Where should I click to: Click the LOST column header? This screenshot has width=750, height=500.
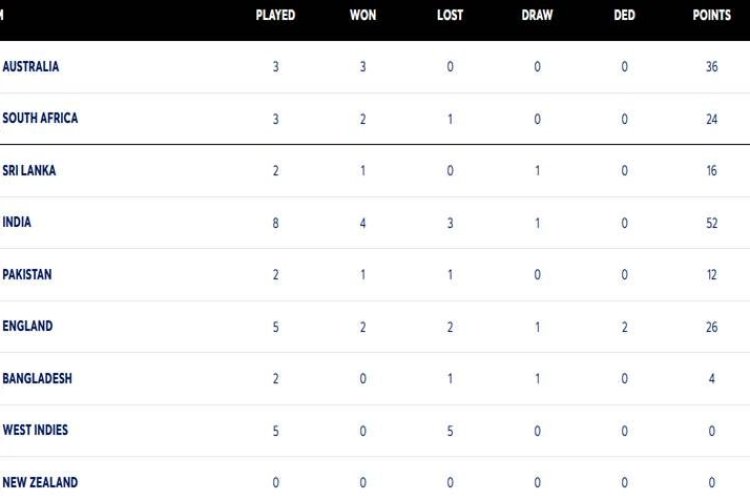450,16
